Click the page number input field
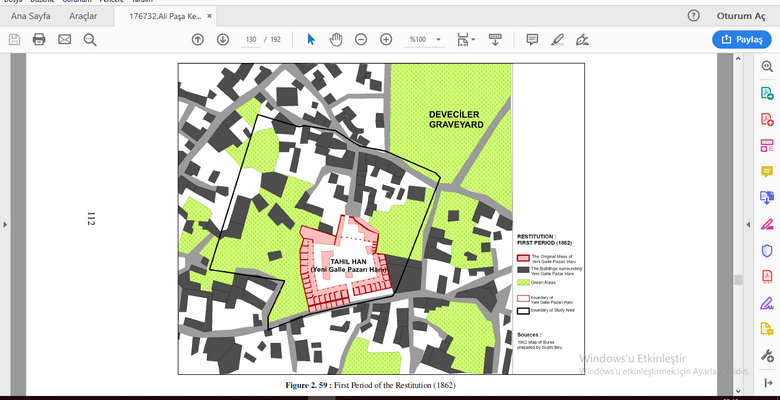780x400 pixels. coord(251,39)
